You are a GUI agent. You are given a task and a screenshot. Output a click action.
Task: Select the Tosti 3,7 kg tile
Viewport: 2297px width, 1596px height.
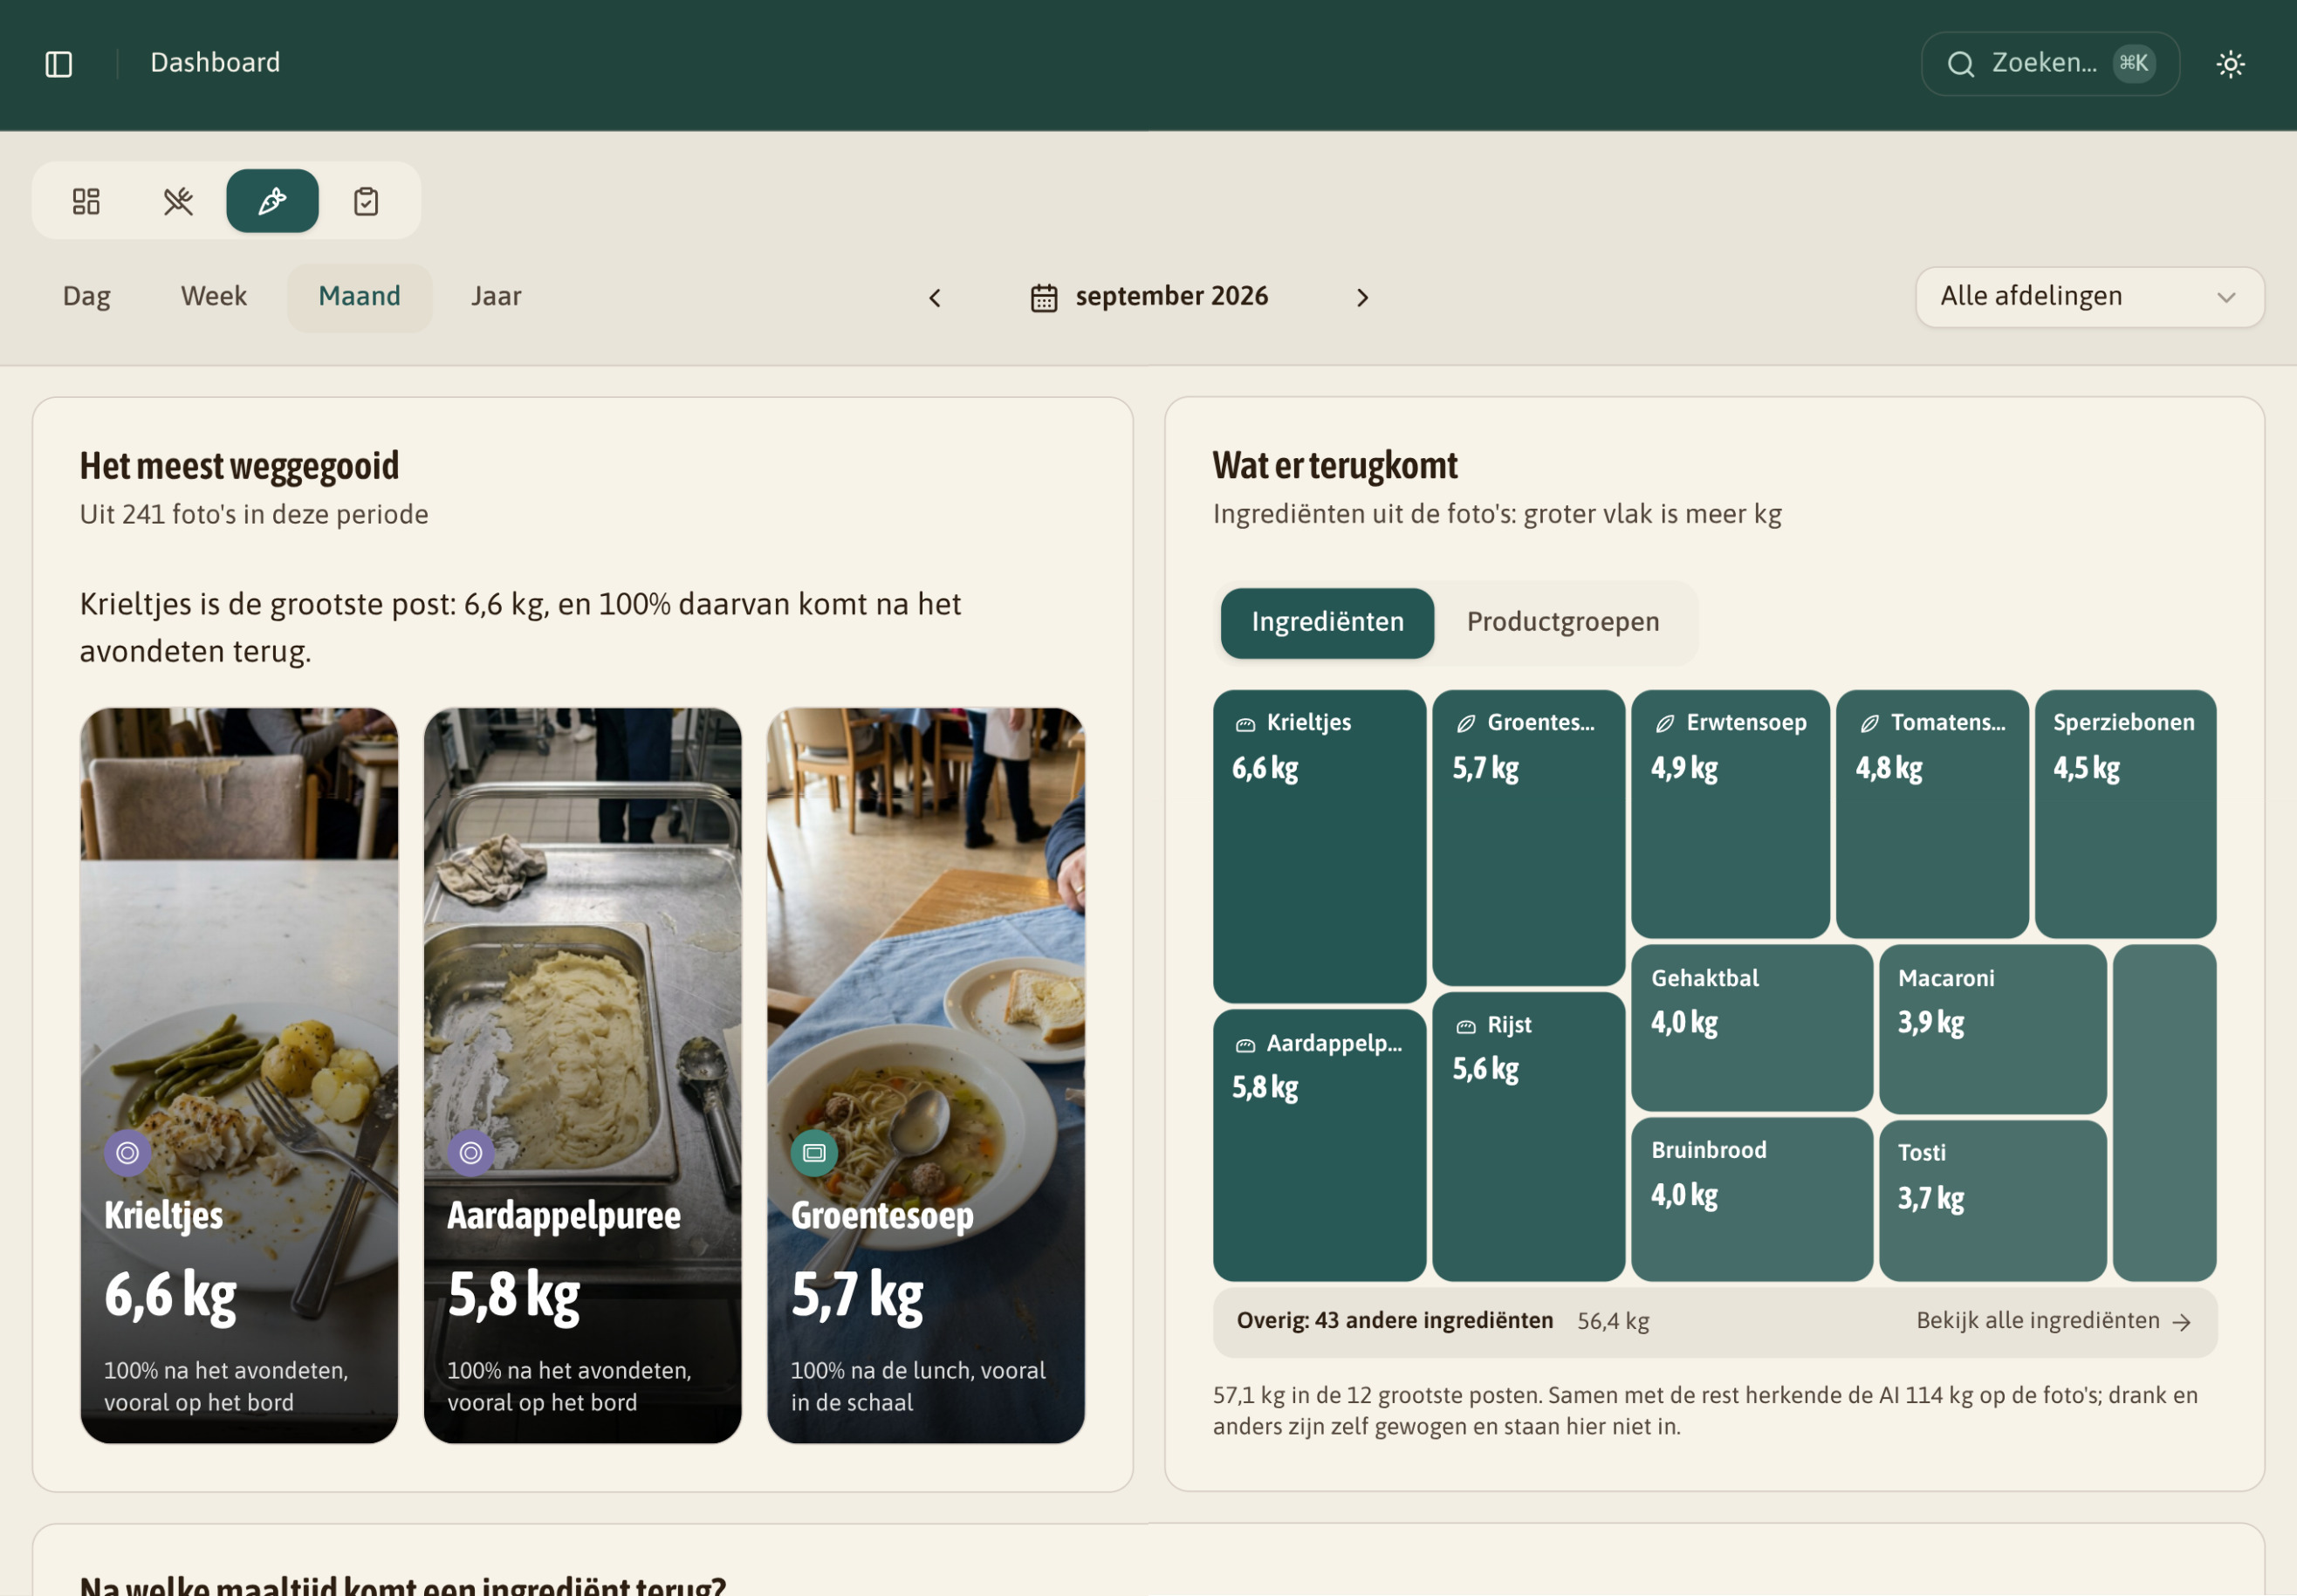1992,1201
